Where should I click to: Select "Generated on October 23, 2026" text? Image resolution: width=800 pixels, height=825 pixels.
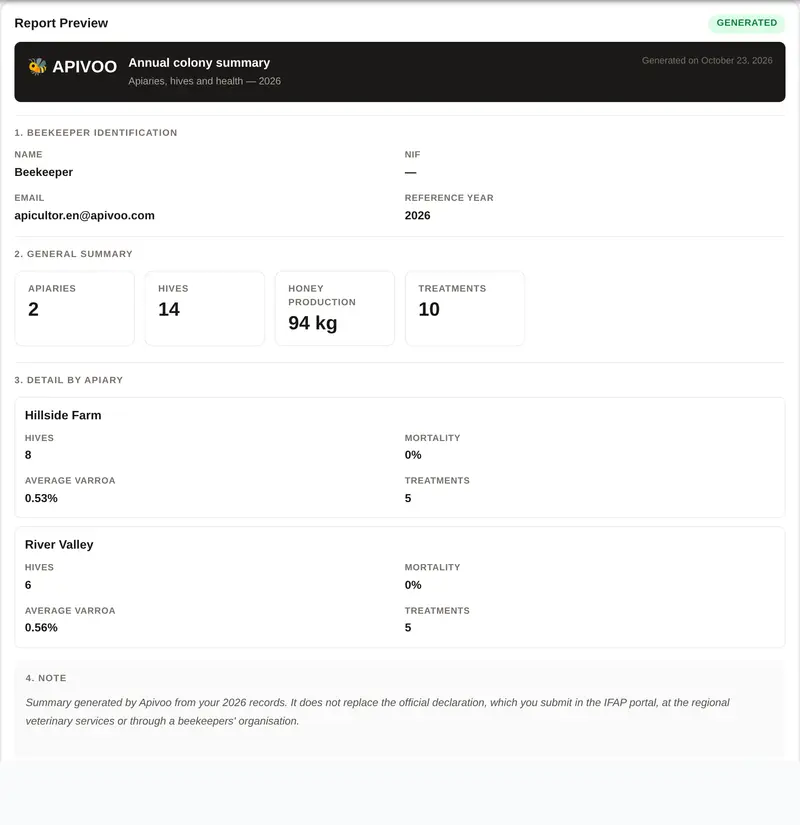(707, 61)
